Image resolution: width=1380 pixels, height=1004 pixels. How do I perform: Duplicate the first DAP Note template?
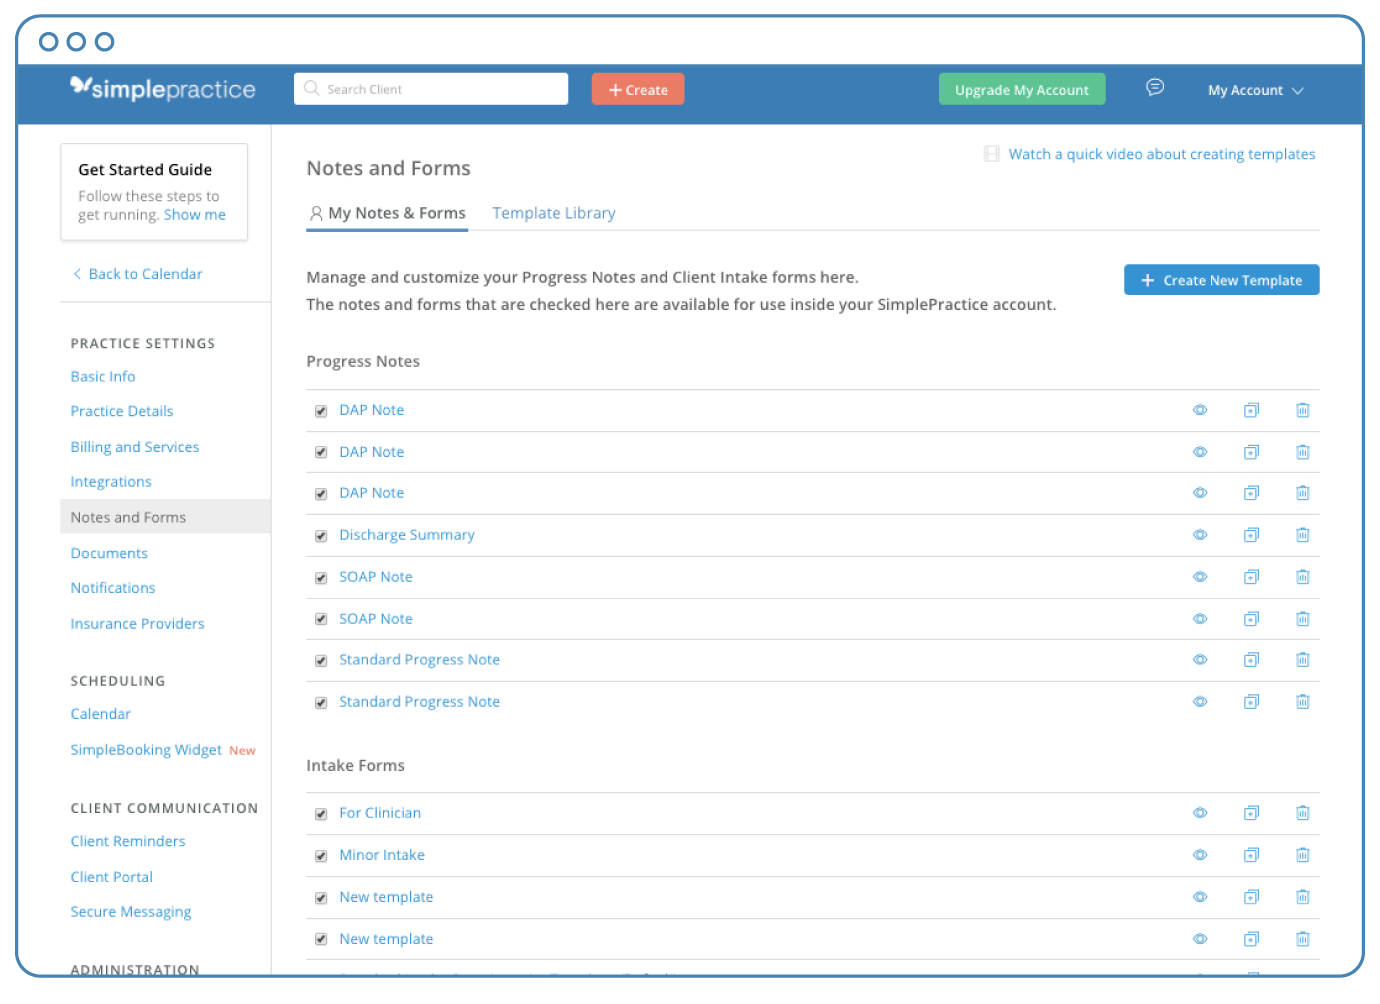[x=1251, y=410]
